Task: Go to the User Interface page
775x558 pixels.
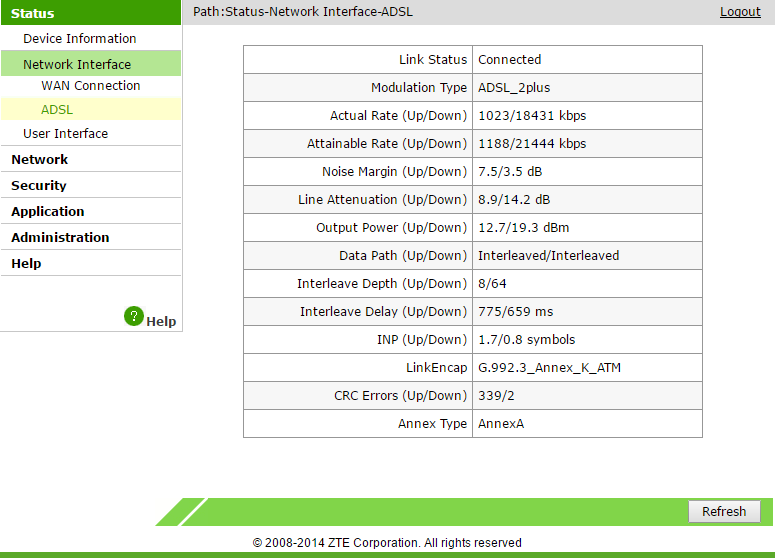Action: [66, 134]
